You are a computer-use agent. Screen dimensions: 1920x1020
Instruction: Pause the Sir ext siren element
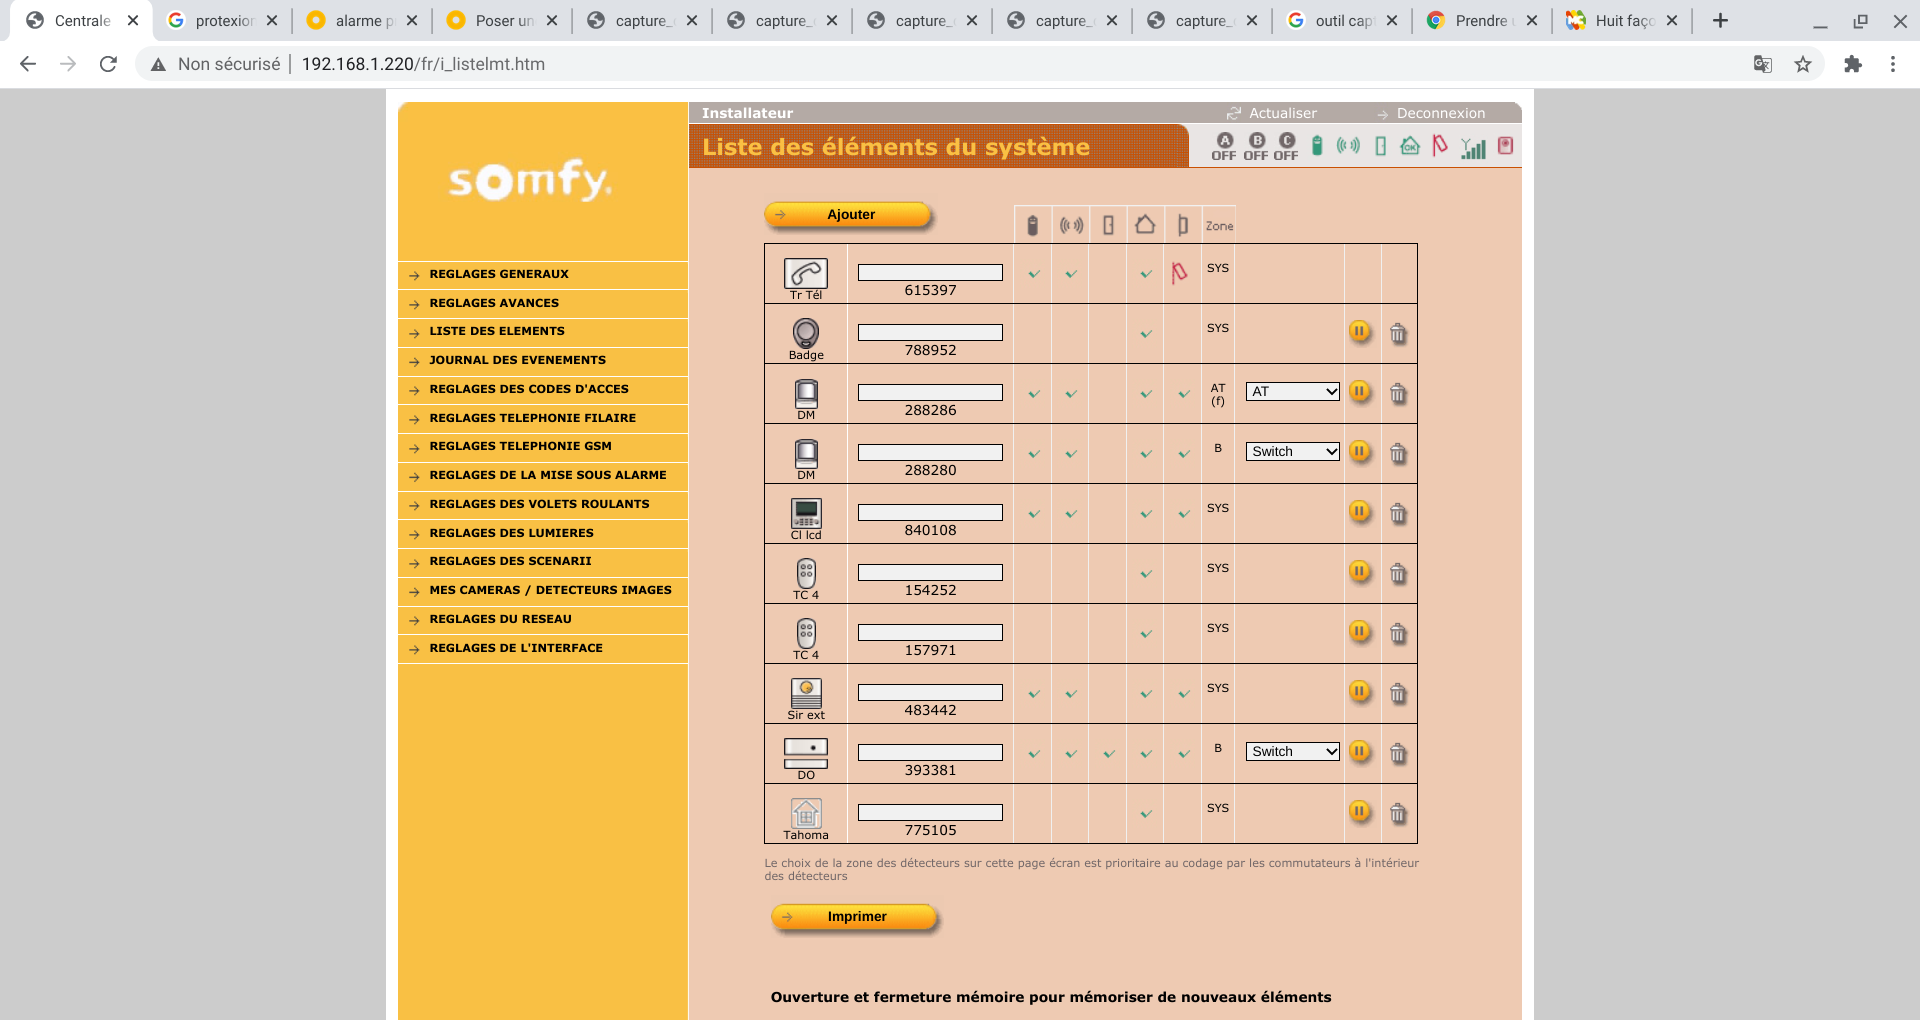[1359, 692]
